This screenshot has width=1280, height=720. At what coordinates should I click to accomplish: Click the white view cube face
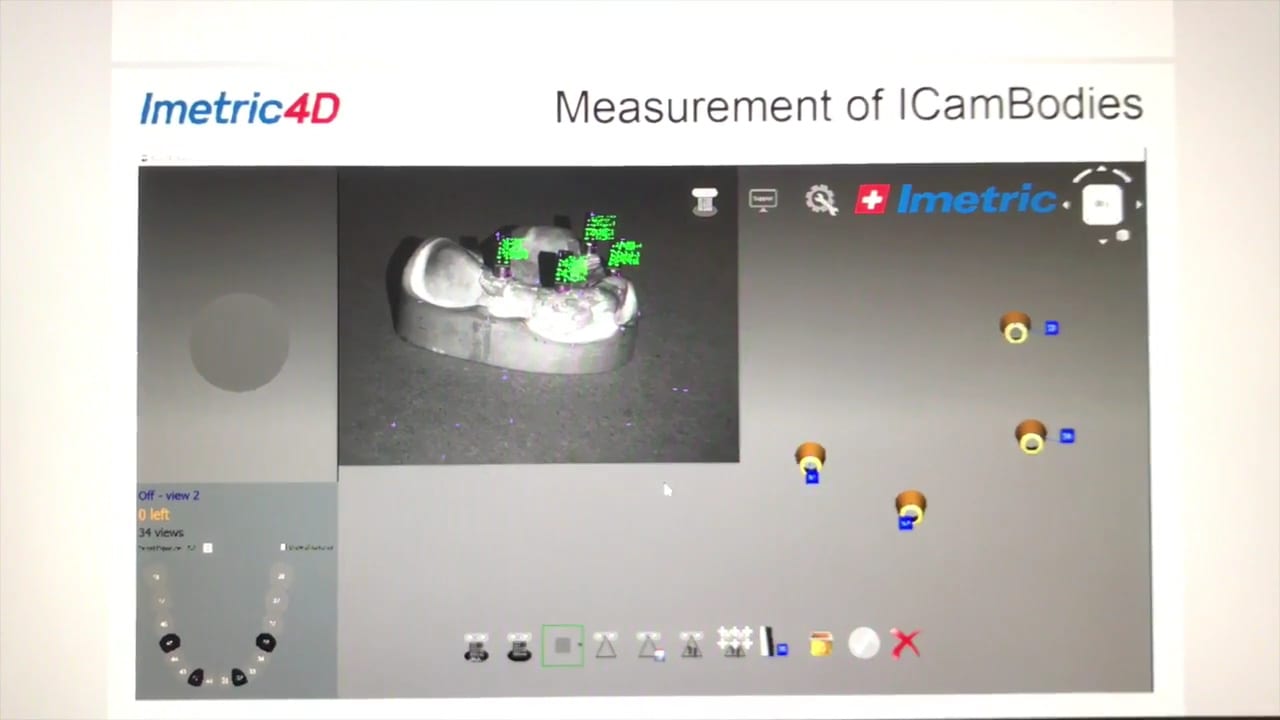[x=1102, y=204]
